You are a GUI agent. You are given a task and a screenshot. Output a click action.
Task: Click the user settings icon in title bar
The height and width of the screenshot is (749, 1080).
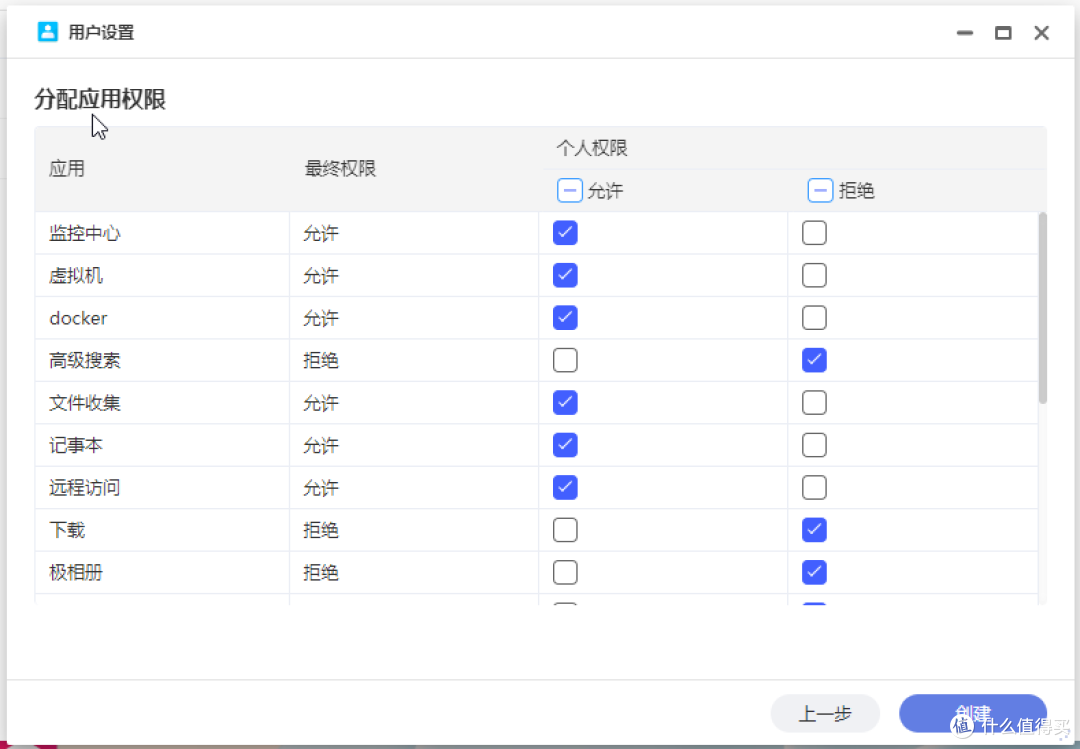click(47, 32)
